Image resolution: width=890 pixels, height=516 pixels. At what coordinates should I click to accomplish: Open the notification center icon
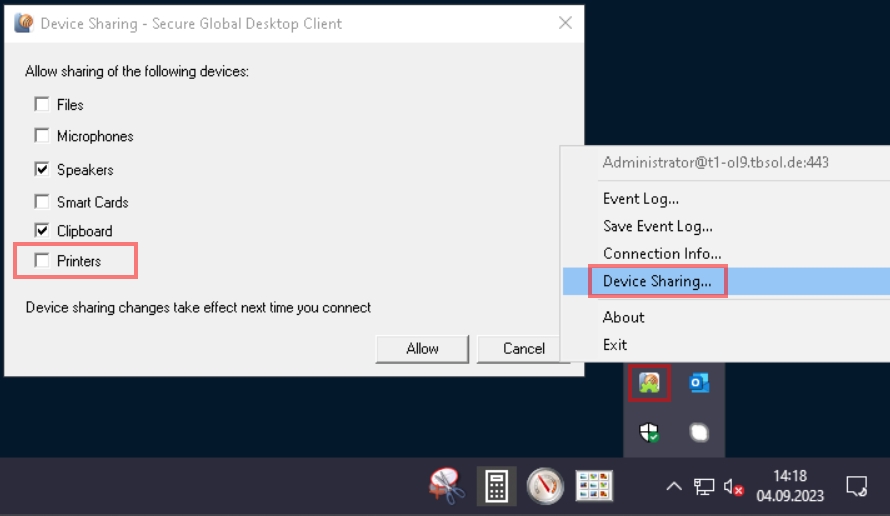click(x=856, y=486)
